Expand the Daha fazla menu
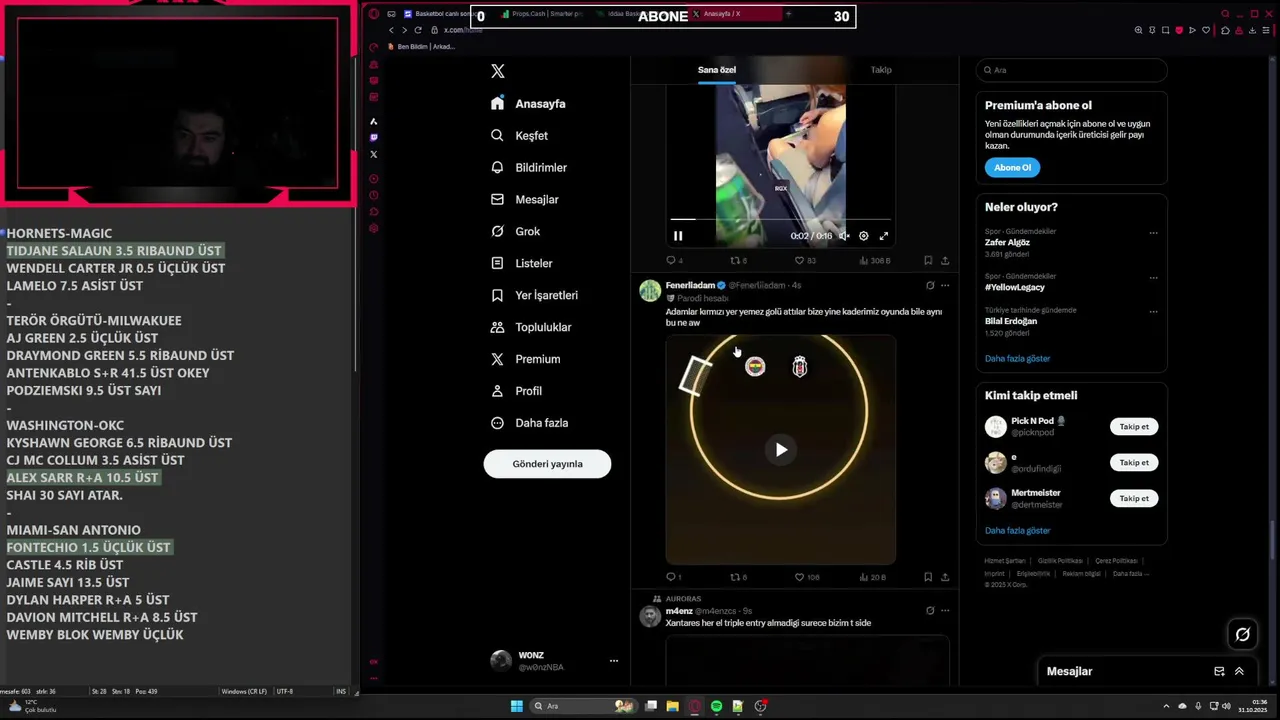The image size is (1280, 720). (529, 423)
